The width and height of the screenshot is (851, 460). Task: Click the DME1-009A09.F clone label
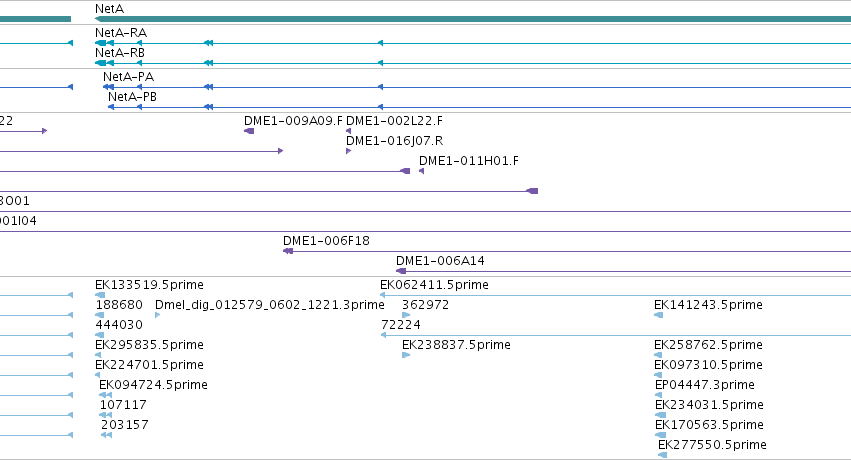(x=293, y=120)
